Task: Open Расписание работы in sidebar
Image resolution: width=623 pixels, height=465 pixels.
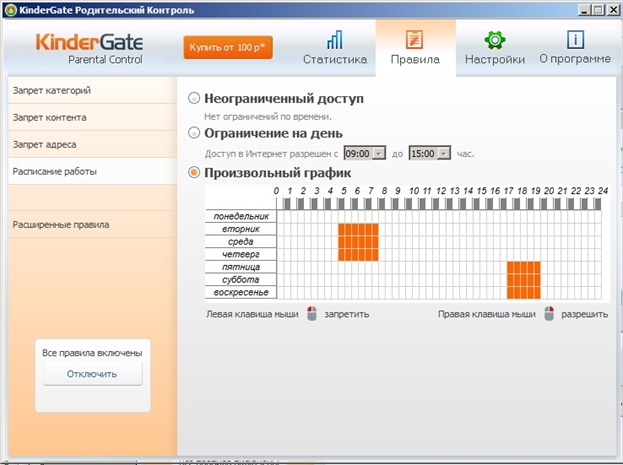Action: pyautogui.click(x=92, y=171)
